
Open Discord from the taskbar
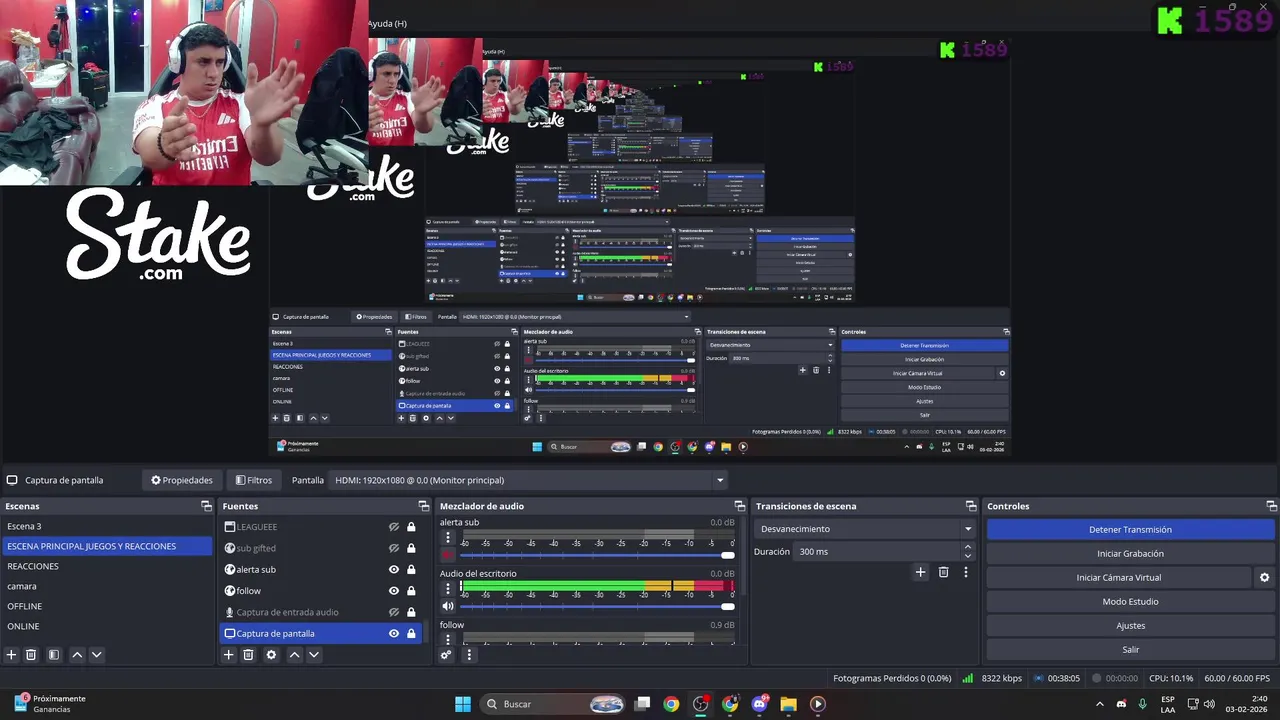(759, 704)
